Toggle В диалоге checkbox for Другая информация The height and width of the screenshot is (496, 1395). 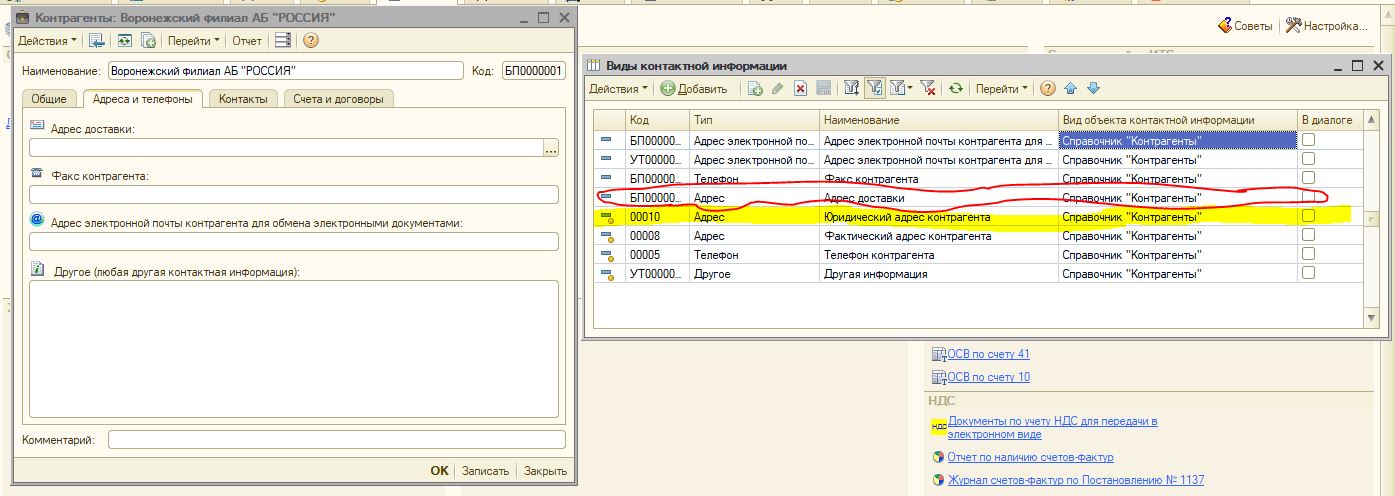pos(1308,273)
